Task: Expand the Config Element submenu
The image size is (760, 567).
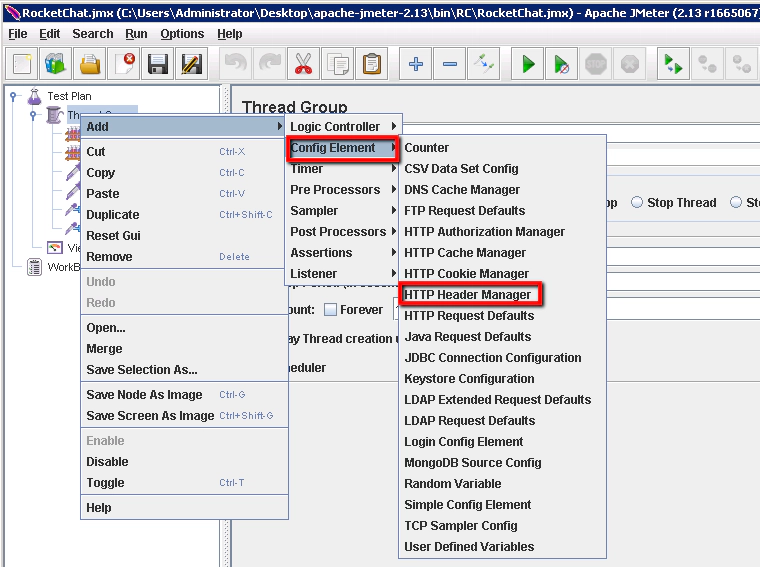Action: (343, 148)
